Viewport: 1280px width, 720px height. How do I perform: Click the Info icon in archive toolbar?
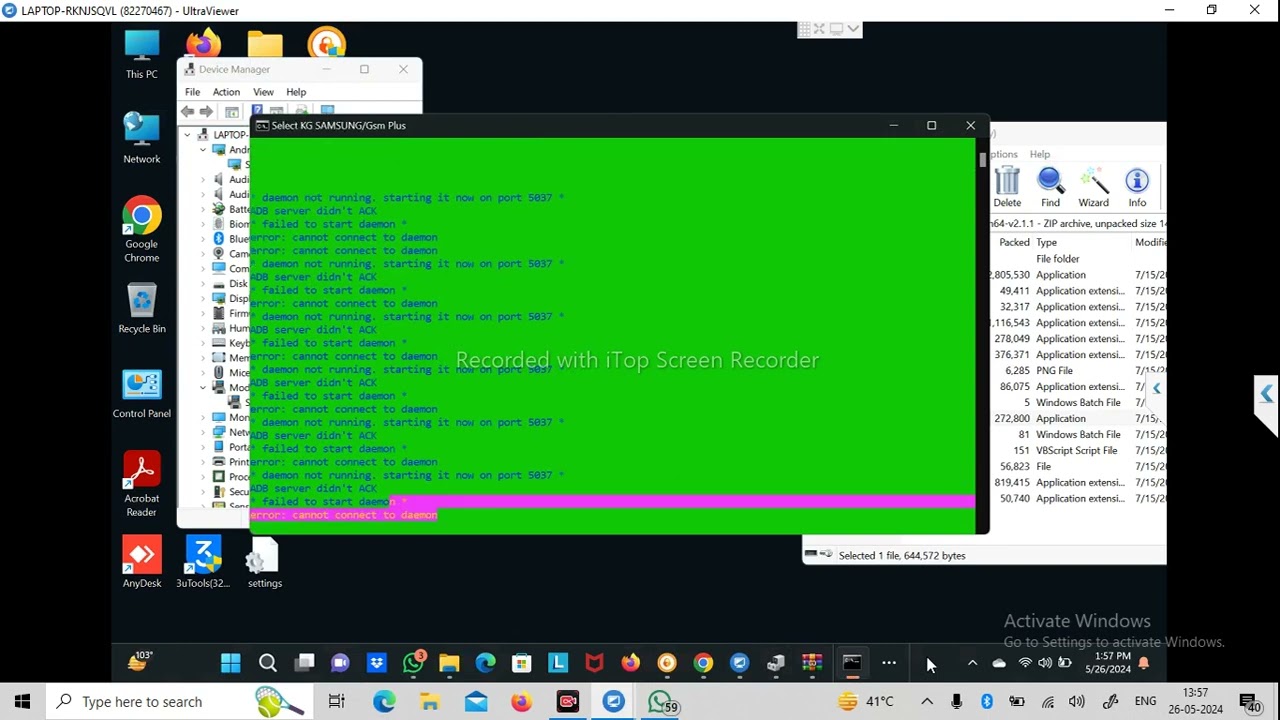(1137, 187)
